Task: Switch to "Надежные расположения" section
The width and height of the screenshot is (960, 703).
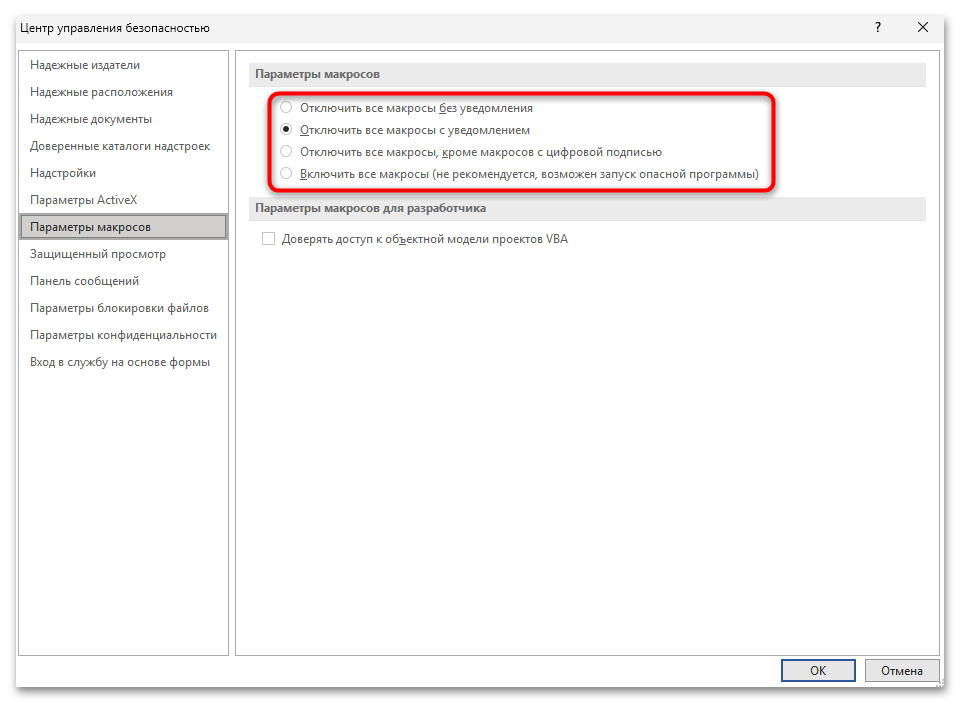Action: pos(124,92)
